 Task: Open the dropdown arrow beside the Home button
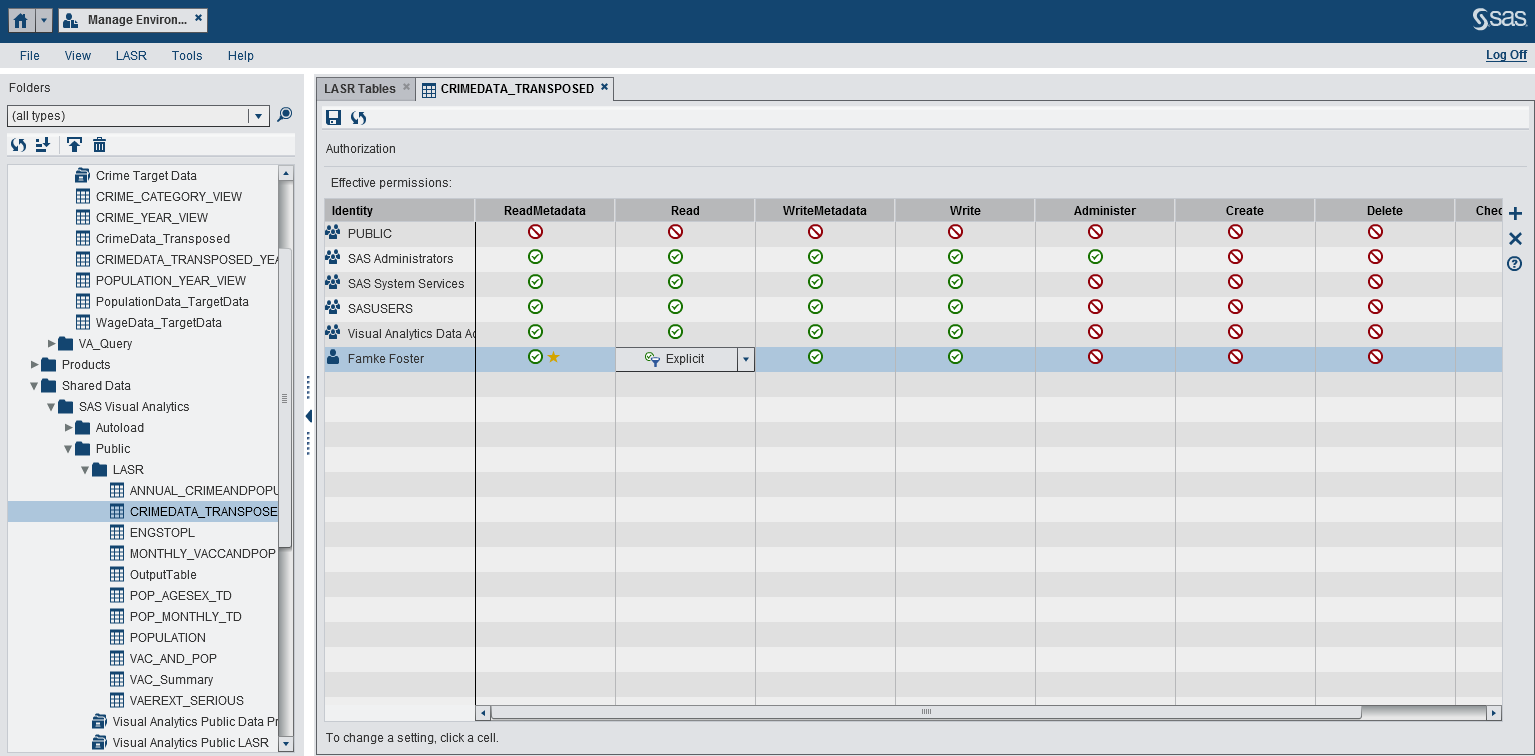click(x=44, y=19)
